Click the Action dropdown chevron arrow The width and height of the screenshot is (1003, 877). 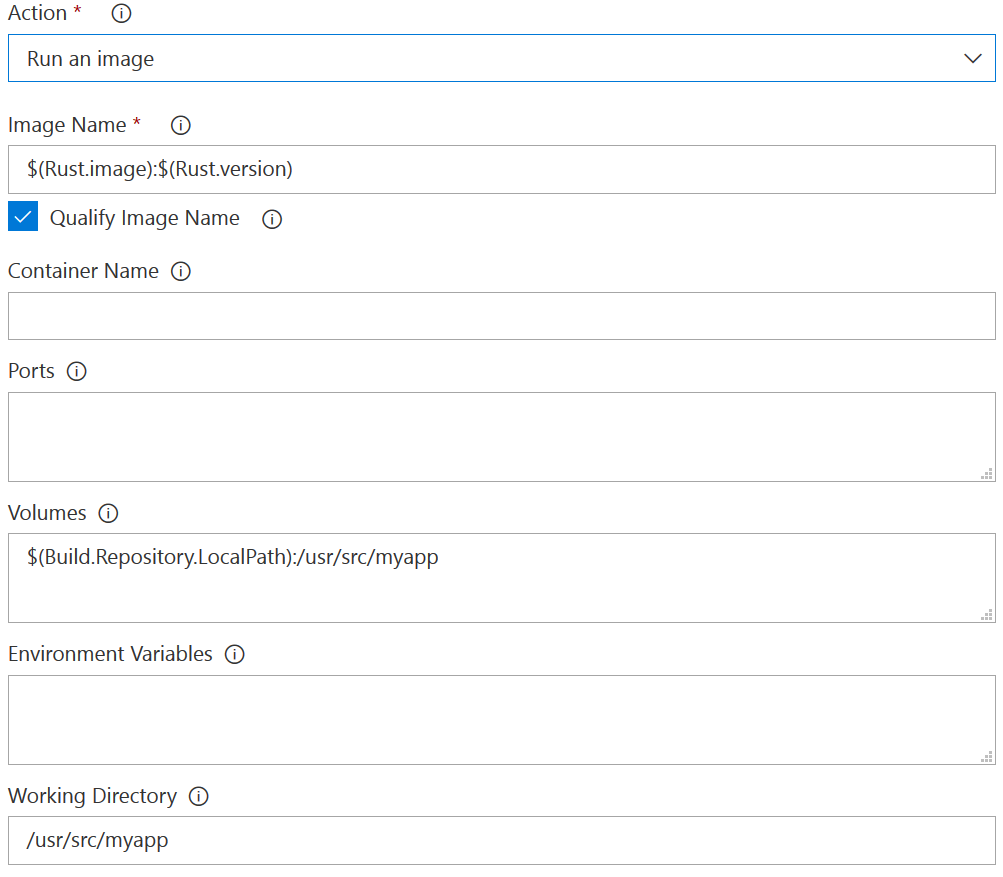coord(973,59)
